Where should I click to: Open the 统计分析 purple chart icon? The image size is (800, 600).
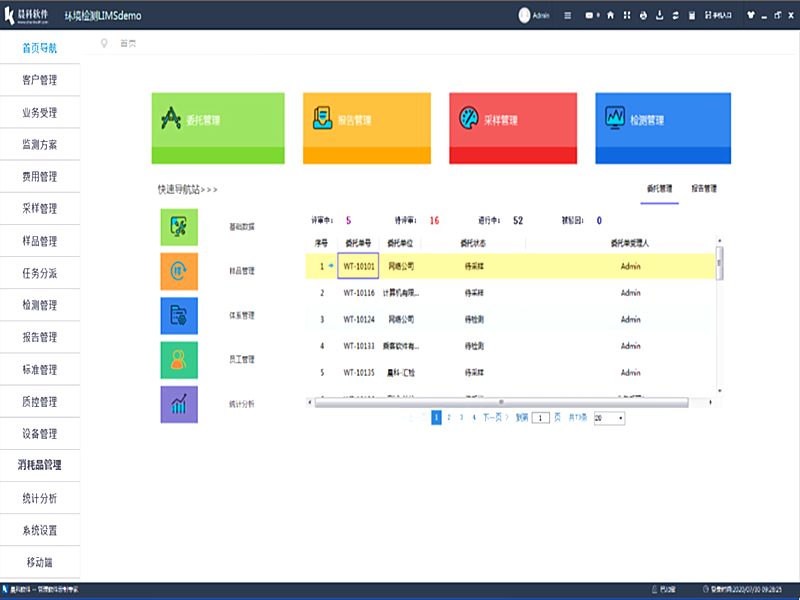[x=179, y=404]
